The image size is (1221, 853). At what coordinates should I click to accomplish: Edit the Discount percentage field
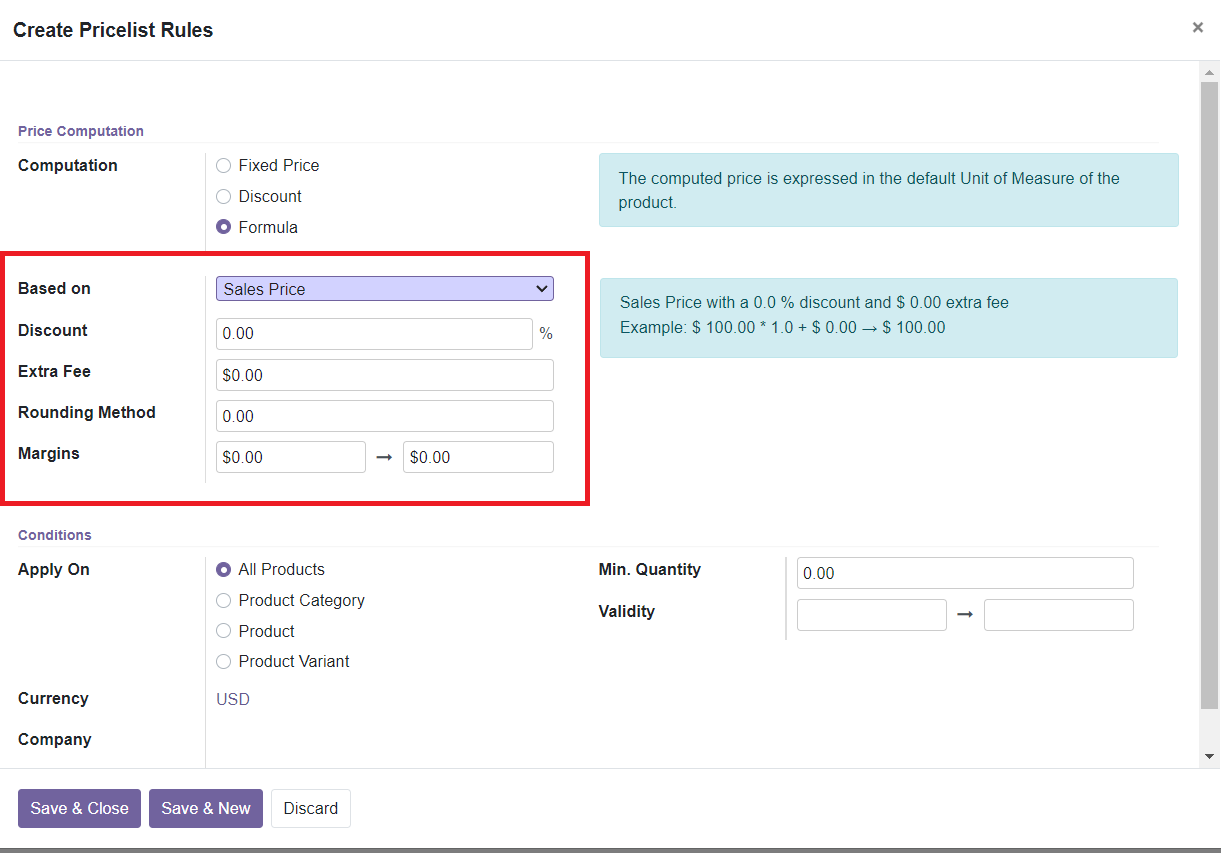click(374, 333)
